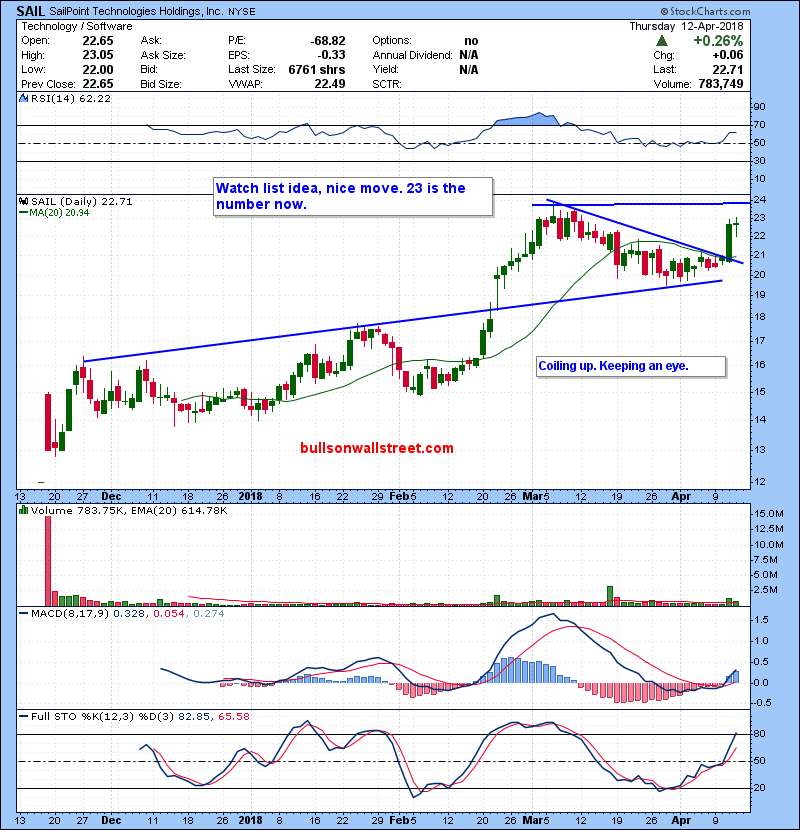Viewport: 800px width, 830px height.
Task: Click the Options value no
Action: click(471, 41)
